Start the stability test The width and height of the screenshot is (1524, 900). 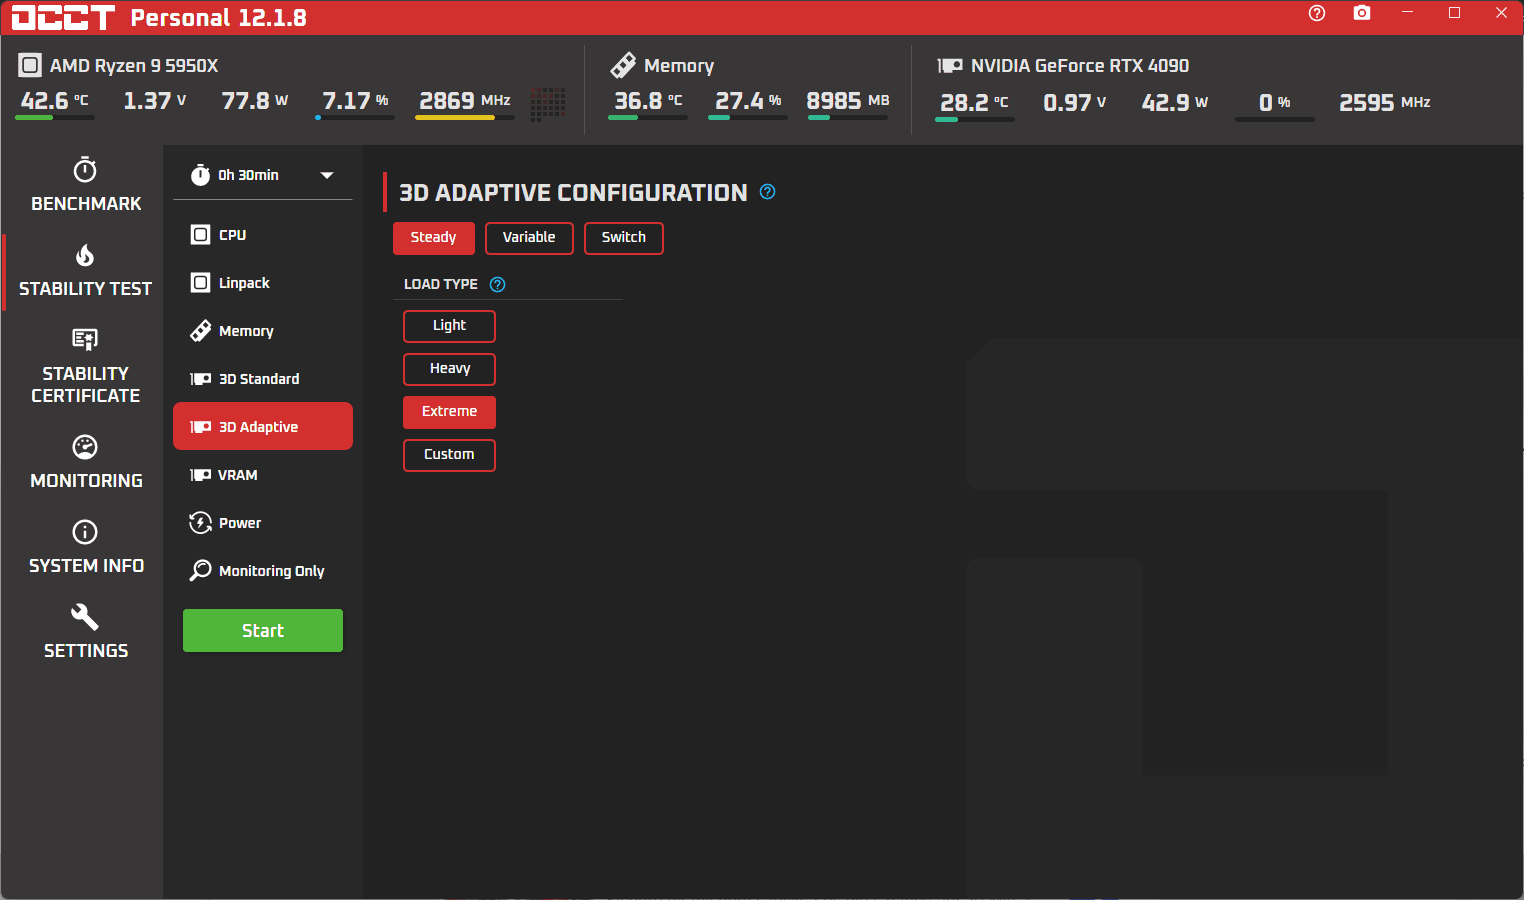pos(263,631)
